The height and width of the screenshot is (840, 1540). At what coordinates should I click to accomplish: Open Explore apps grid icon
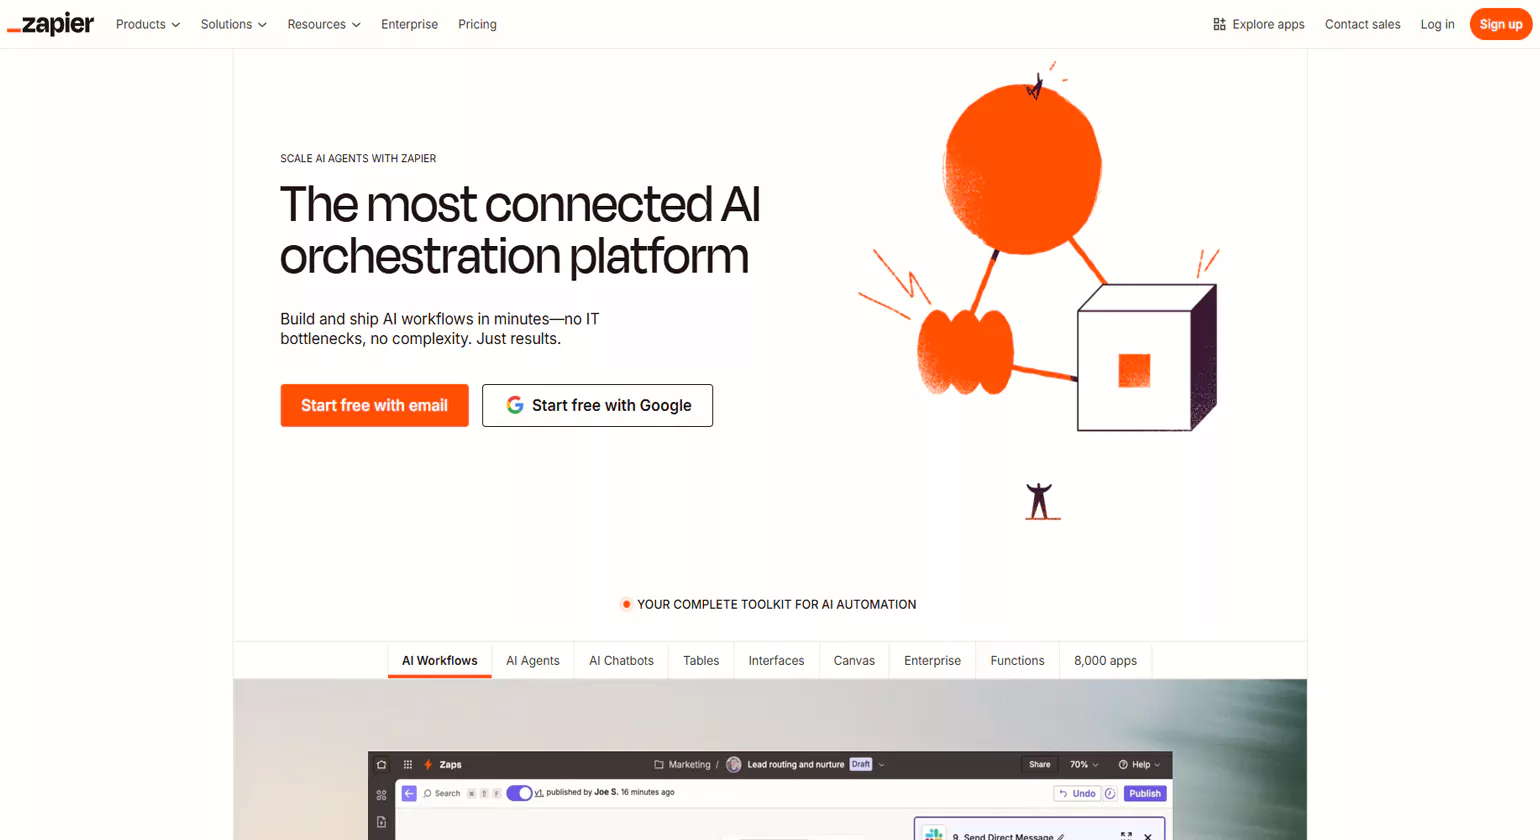coord(1219,24)
